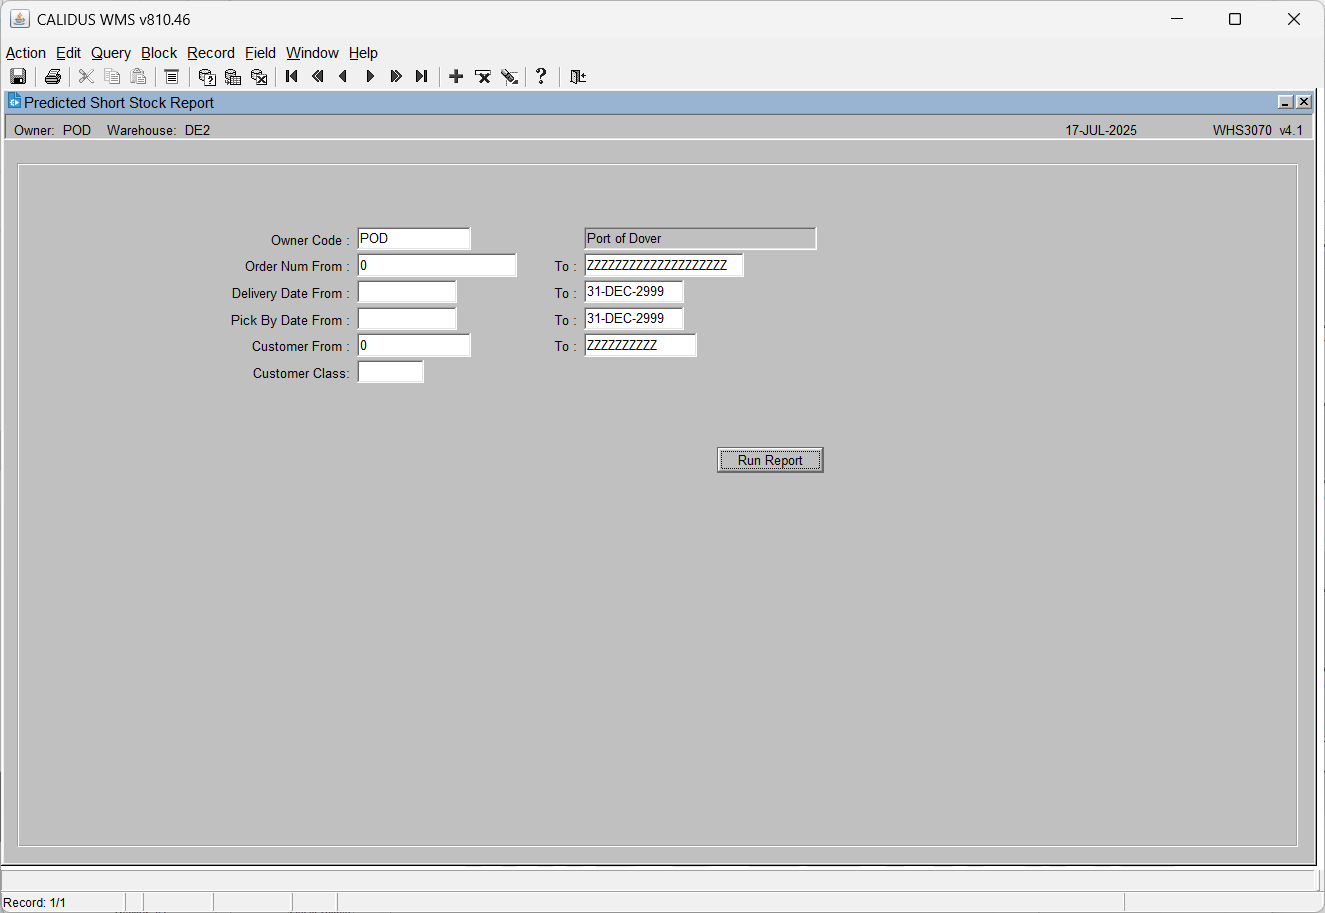Minimize the Predicted Short Stock Report subwindow
The width and height of the screenshot is (1325, 913).
(1286, 102)
